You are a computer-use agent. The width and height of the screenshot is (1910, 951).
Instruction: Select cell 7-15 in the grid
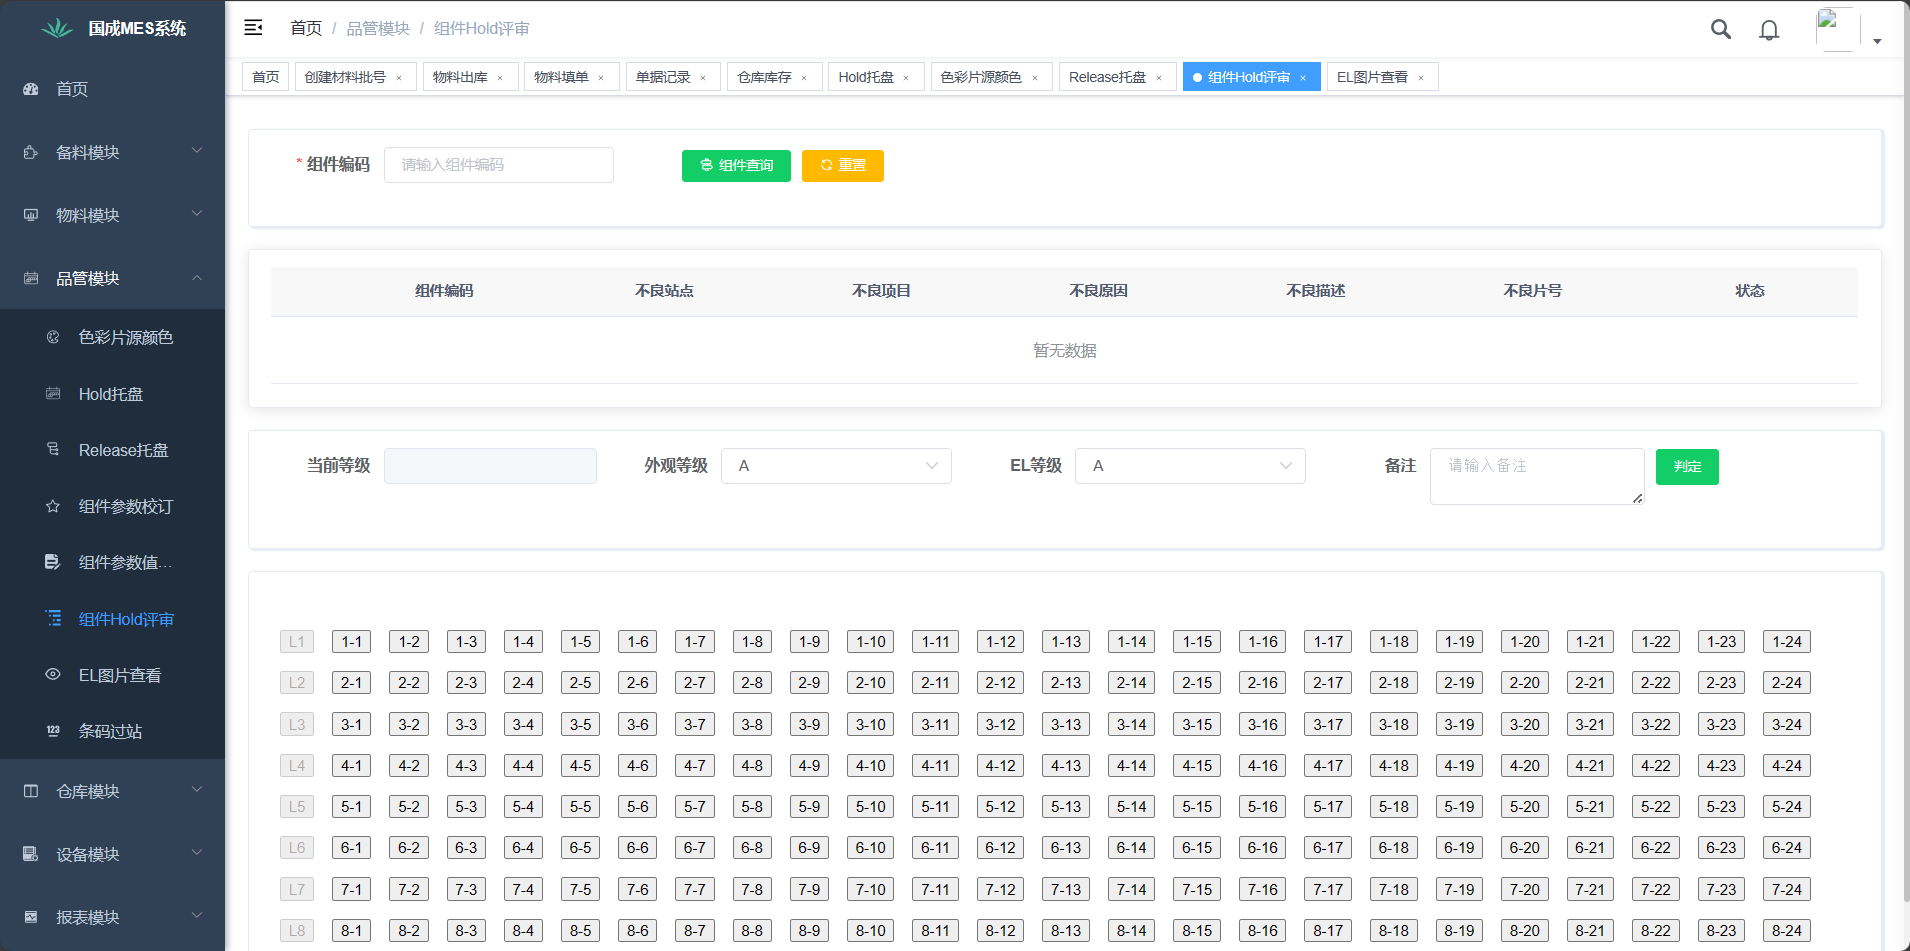1197,889
